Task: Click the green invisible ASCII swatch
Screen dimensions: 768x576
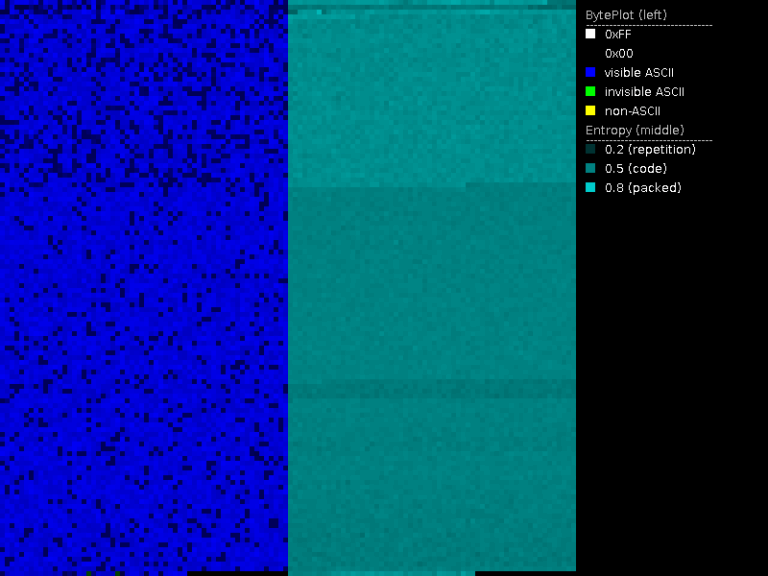Action: [x=590, y=91]
